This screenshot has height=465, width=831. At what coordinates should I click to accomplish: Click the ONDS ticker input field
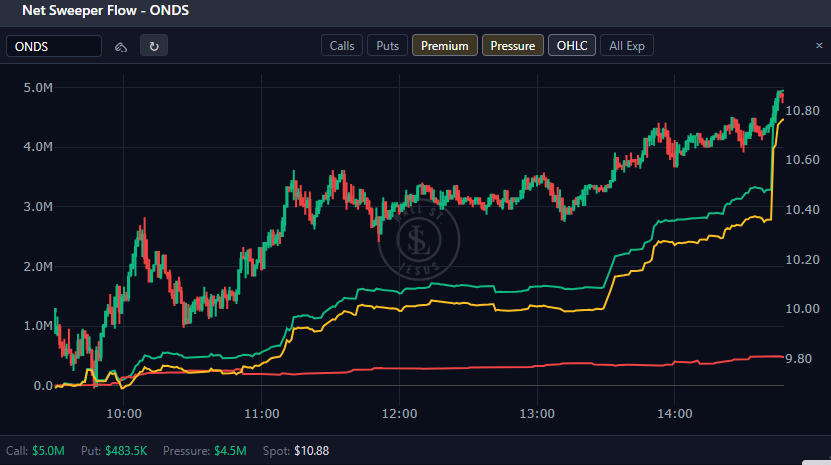click(x=54, y=46)
